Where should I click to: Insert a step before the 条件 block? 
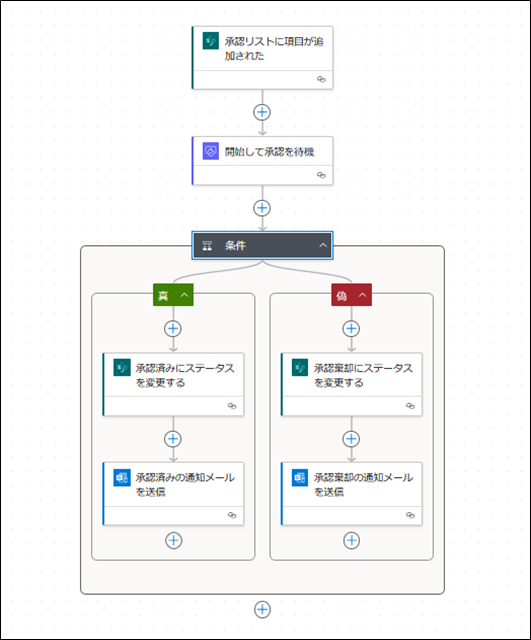262,208
